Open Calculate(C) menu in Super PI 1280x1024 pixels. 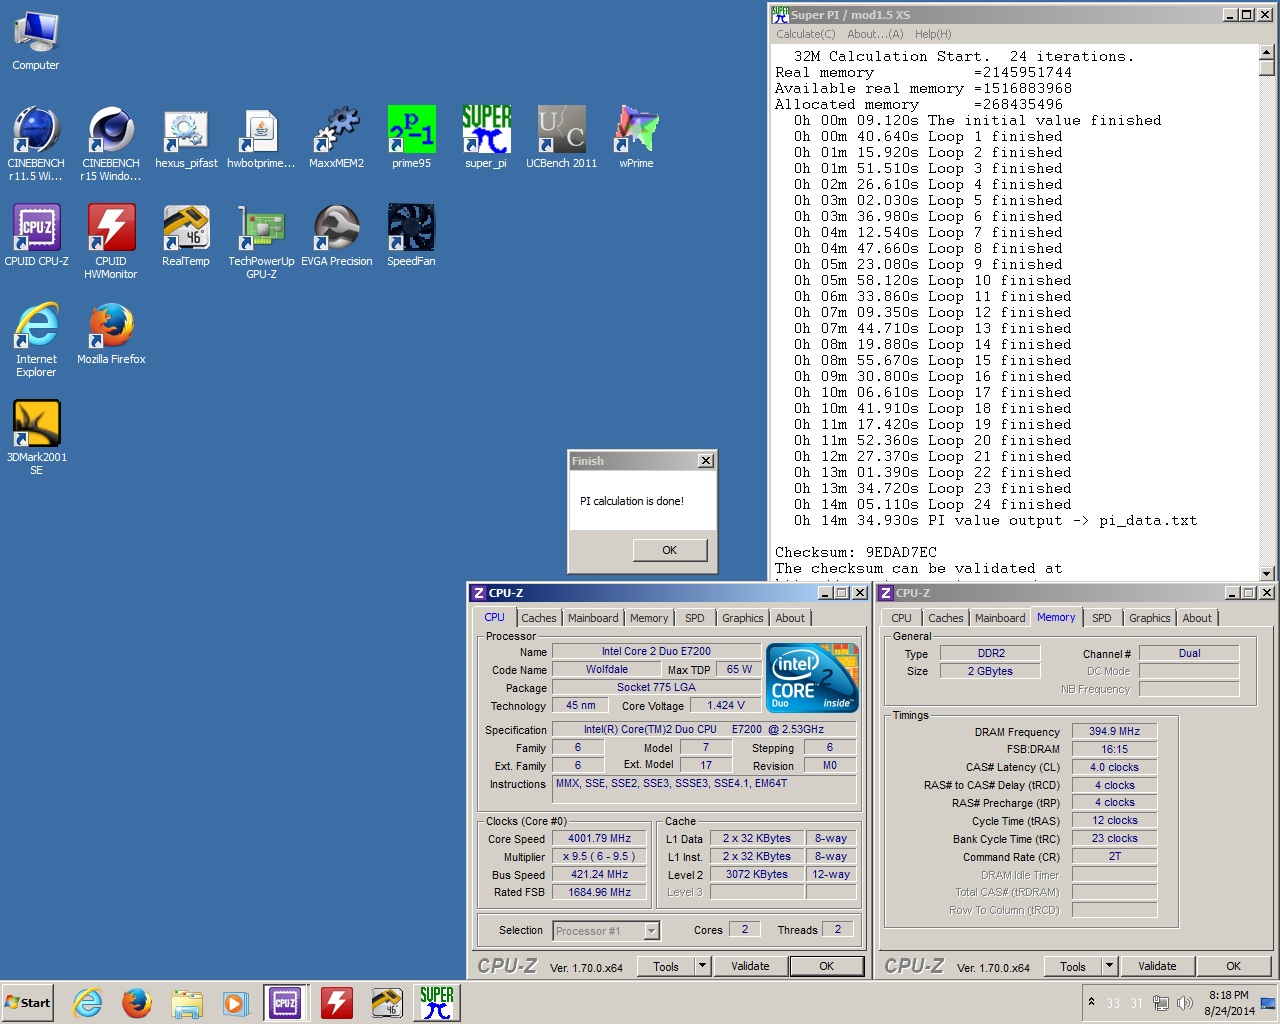806,34
